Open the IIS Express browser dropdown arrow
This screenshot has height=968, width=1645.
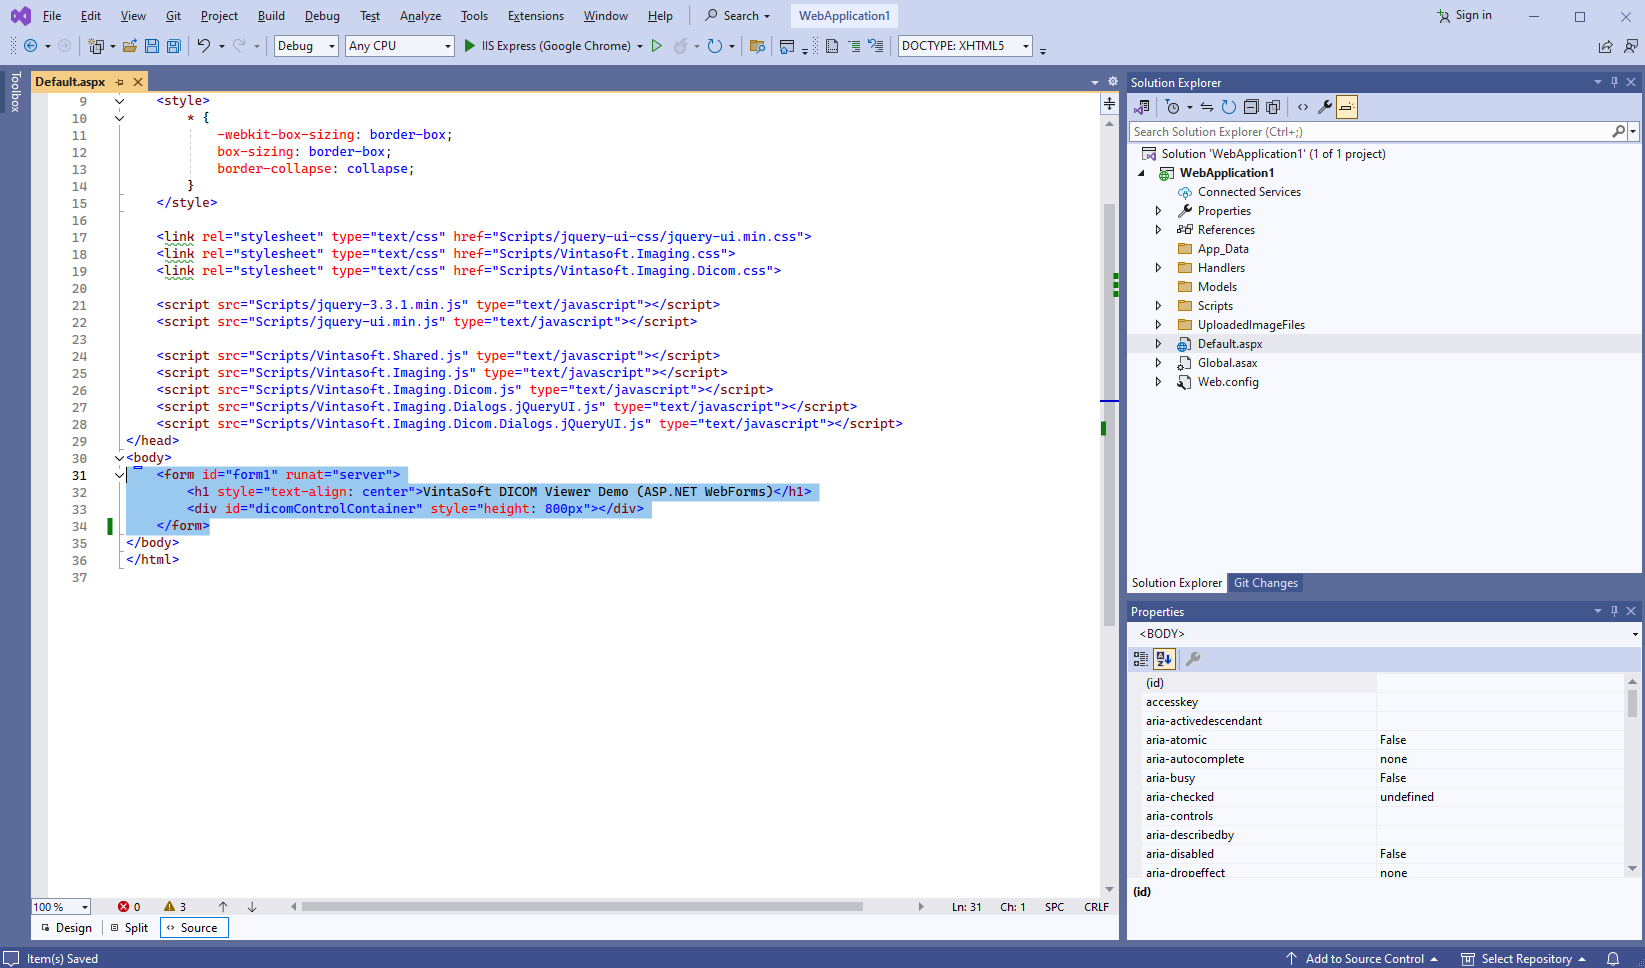[640, 46]
